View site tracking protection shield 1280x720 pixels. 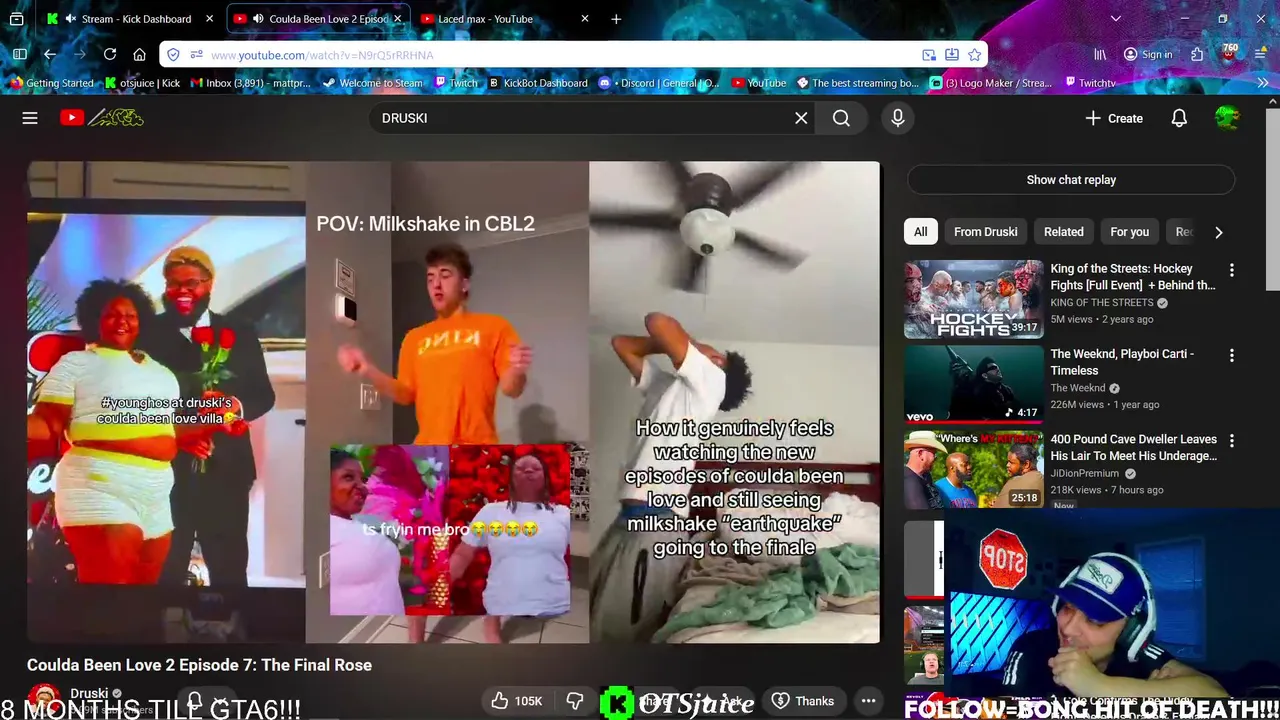coord(174,55)
